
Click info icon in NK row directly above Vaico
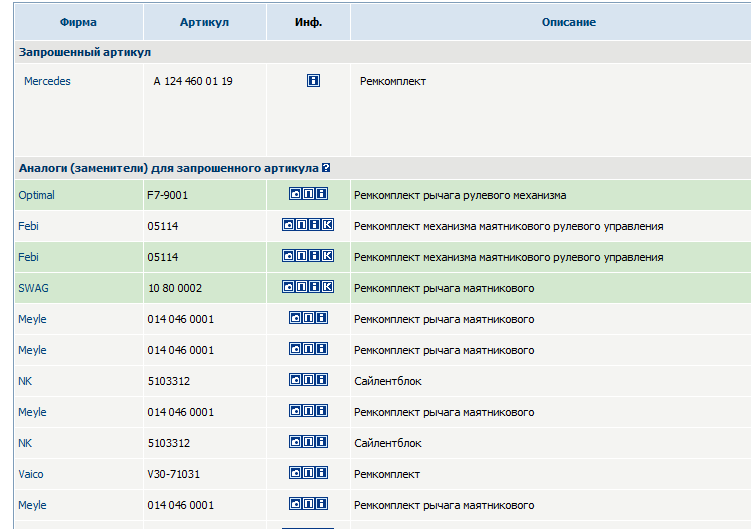[321, 441]
